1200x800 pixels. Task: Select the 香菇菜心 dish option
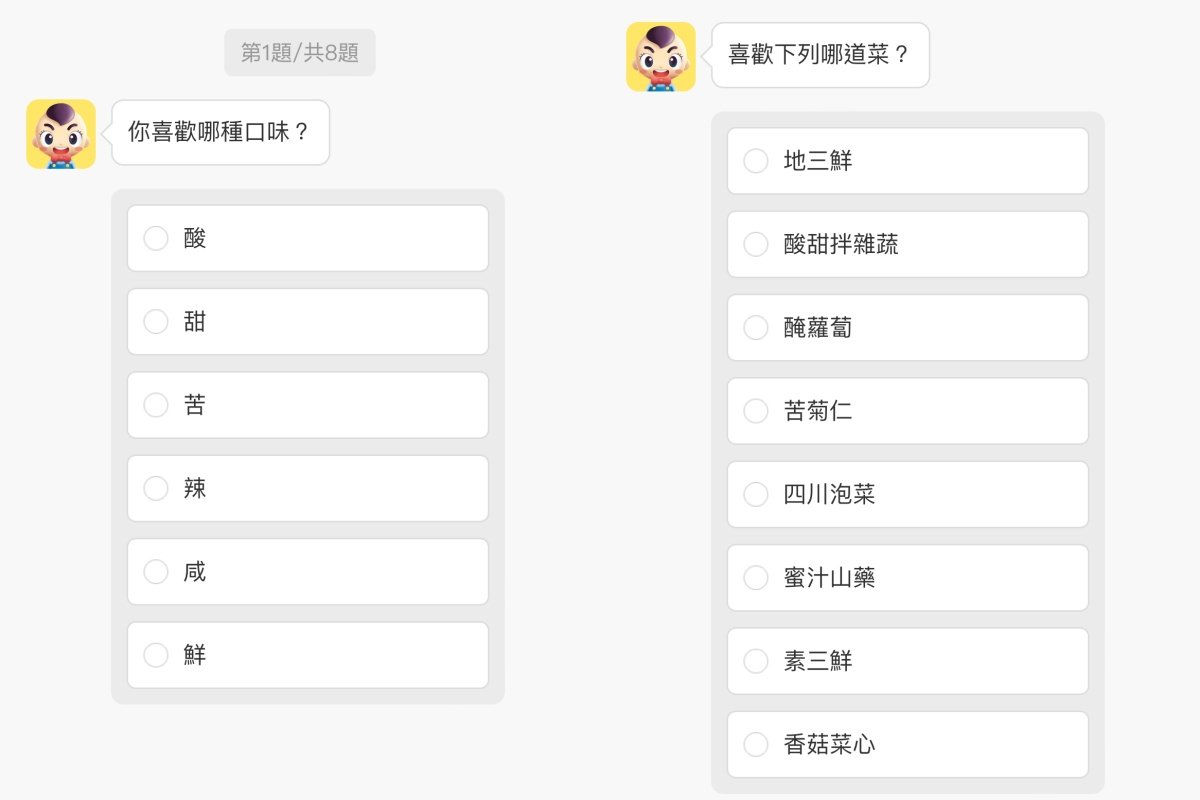click(x=907, y=744)
